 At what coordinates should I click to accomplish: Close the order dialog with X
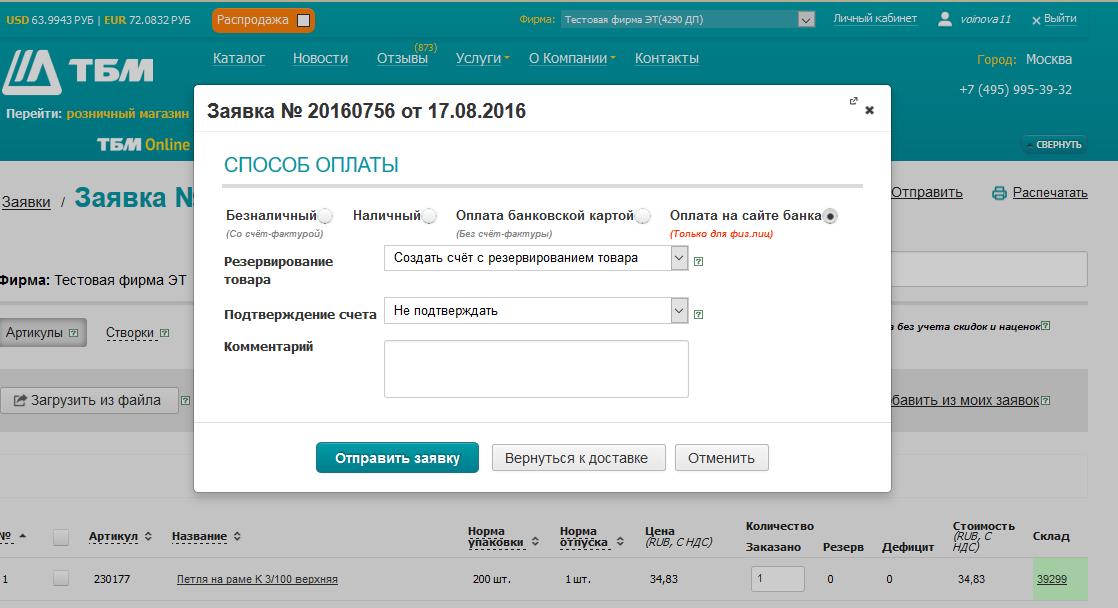[869, 110]
